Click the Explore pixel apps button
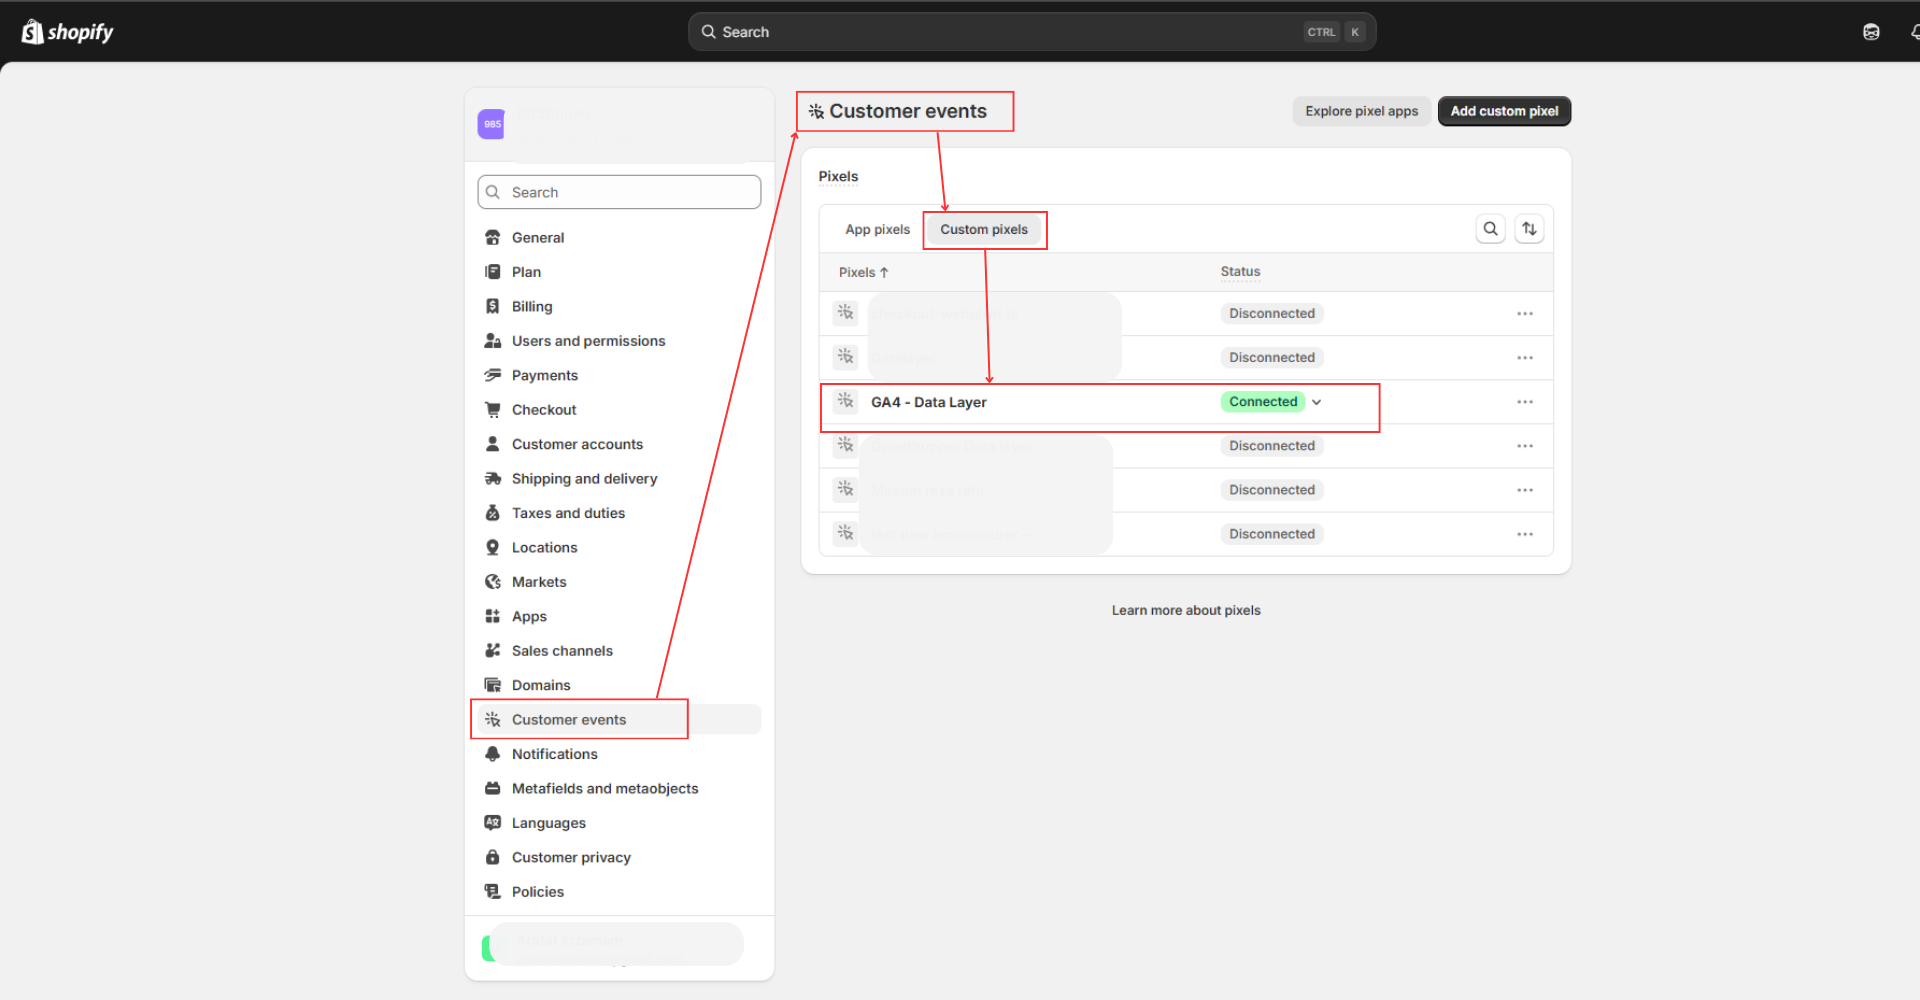 click(1362, 111)
